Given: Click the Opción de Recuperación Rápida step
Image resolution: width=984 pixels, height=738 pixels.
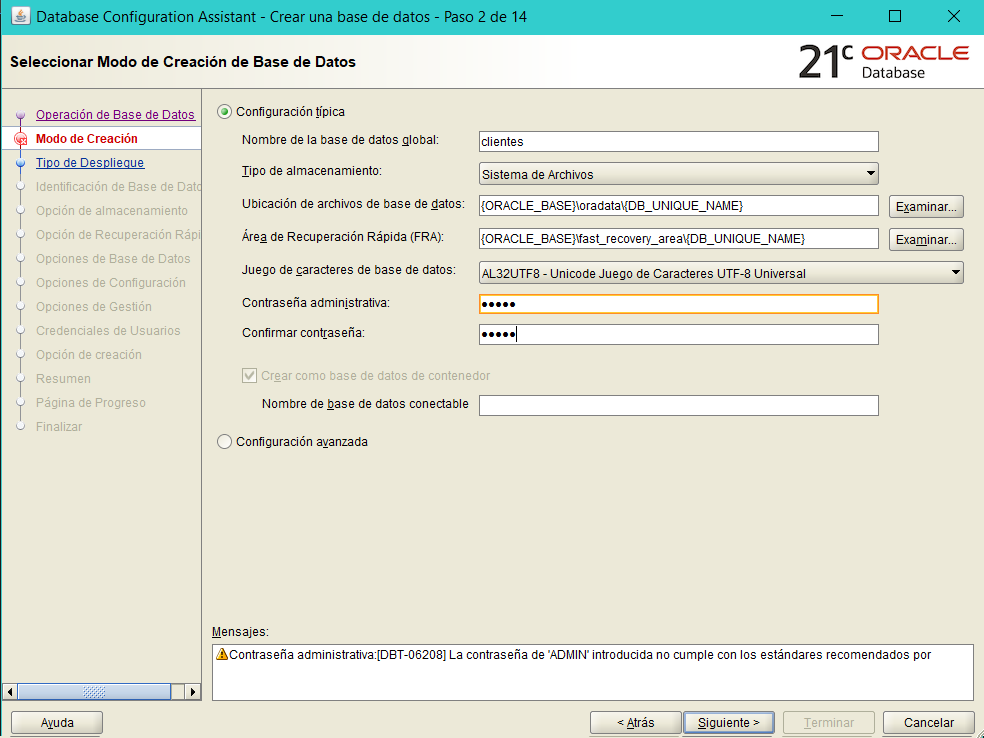Looking at the screenshot, I should click(x=118, y=235).
